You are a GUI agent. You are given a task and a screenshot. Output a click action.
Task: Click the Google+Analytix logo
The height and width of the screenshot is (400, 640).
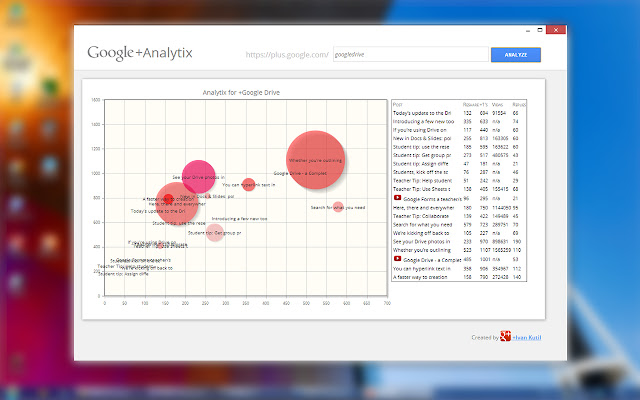[140, 53]
